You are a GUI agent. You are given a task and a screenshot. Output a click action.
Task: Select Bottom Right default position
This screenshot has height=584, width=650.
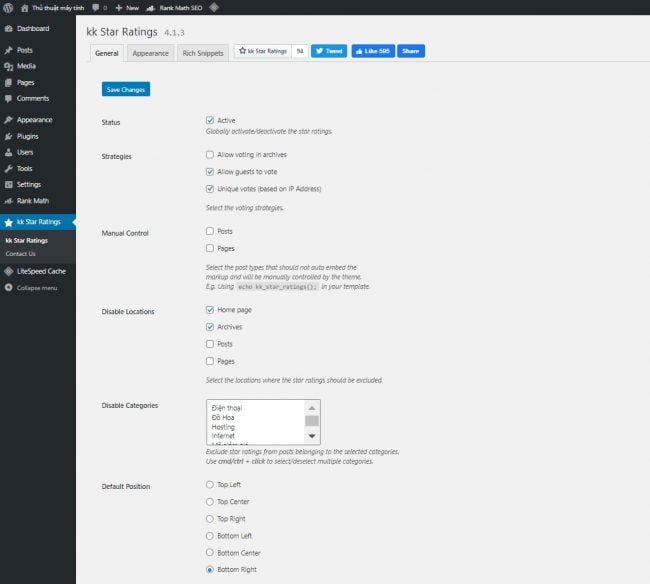[210, 569]
